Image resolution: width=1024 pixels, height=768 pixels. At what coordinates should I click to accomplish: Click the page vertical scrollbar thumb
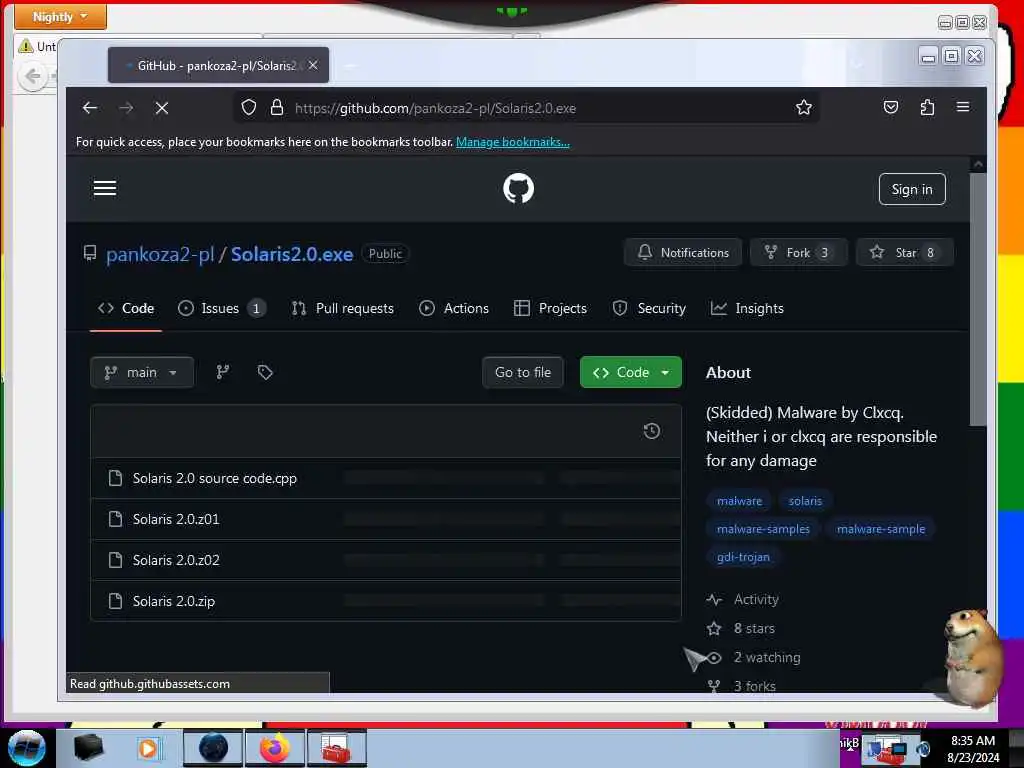[x=978, y=299]
